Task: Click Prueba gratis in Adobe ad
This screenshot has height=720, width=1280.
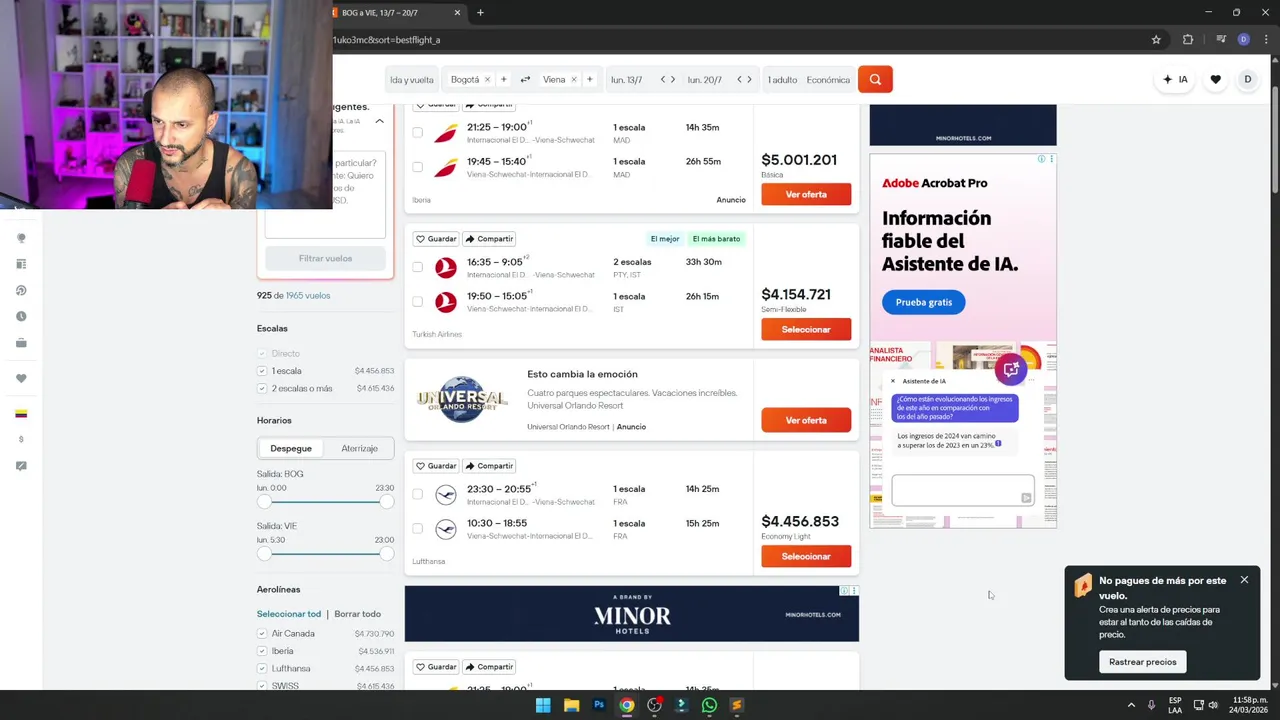Action: pos(923,302)
